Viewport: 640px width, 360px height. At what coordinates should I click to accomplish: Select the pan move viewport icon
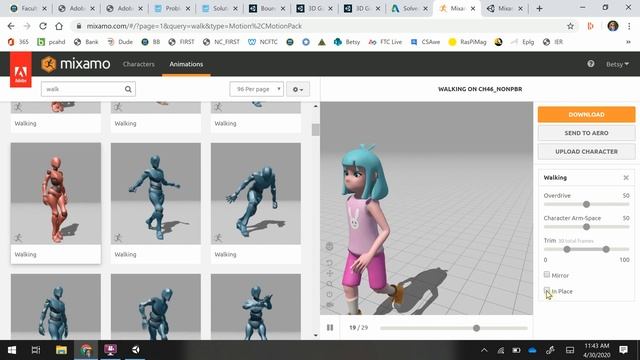(330, 273)
